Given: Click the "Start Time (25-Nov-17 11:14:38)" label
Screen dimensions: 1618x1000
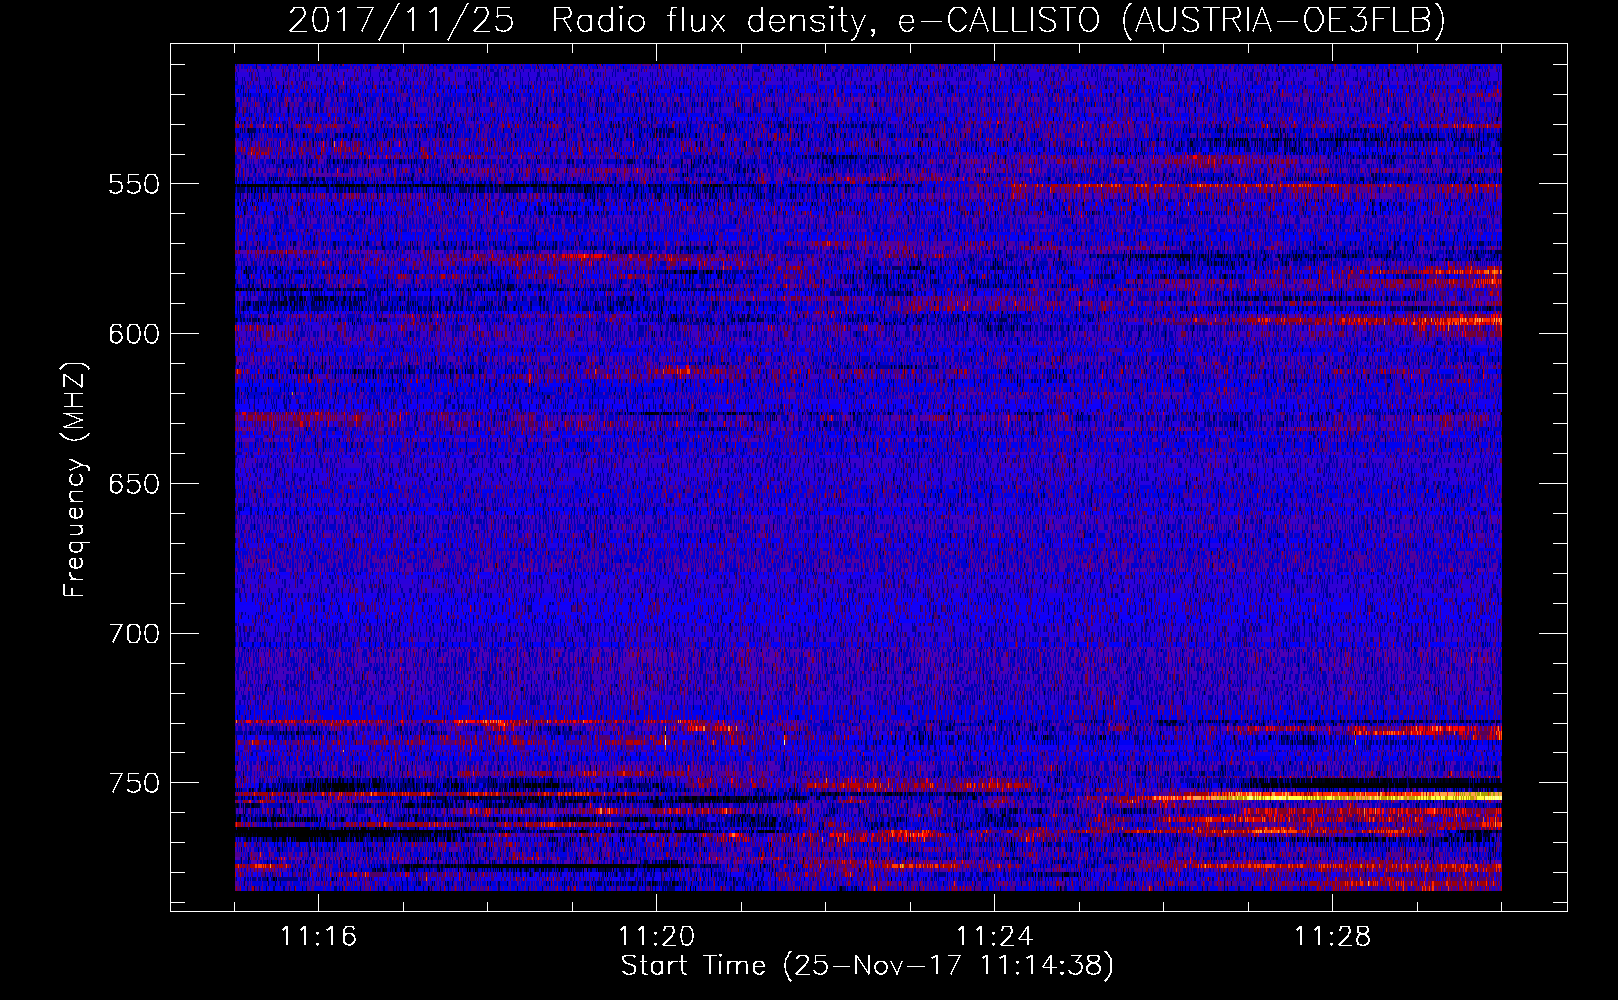Looking at the screenshot, I should [867, 966].
